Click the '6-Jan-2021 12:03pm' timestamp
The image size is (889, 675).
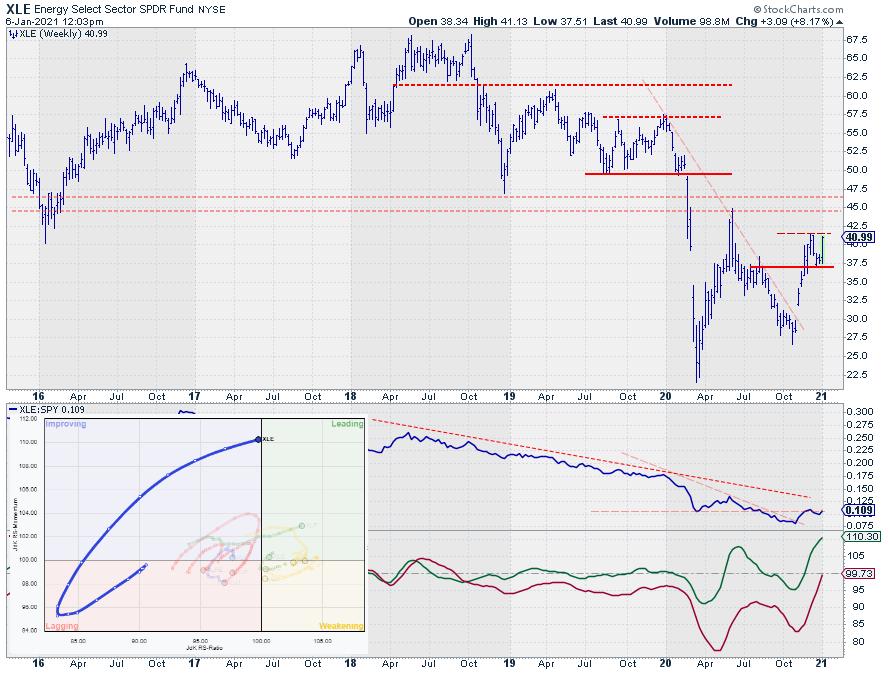tap(54, 22)
